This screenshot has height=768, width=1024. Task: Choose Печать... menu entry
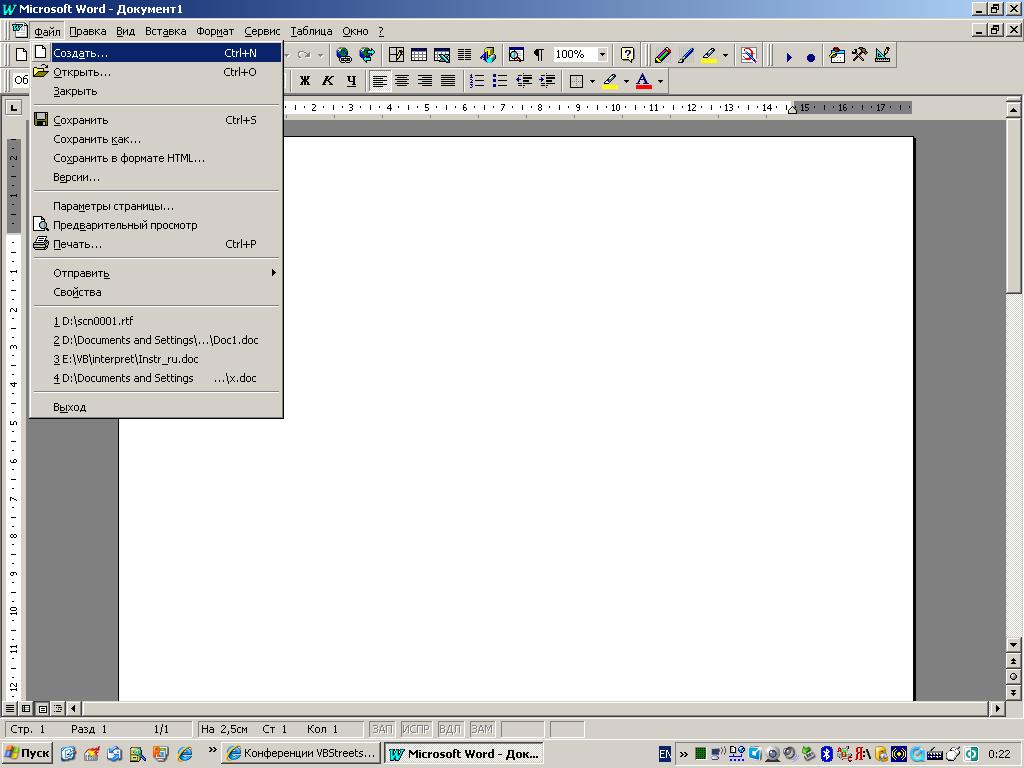[x=156, y=244]
